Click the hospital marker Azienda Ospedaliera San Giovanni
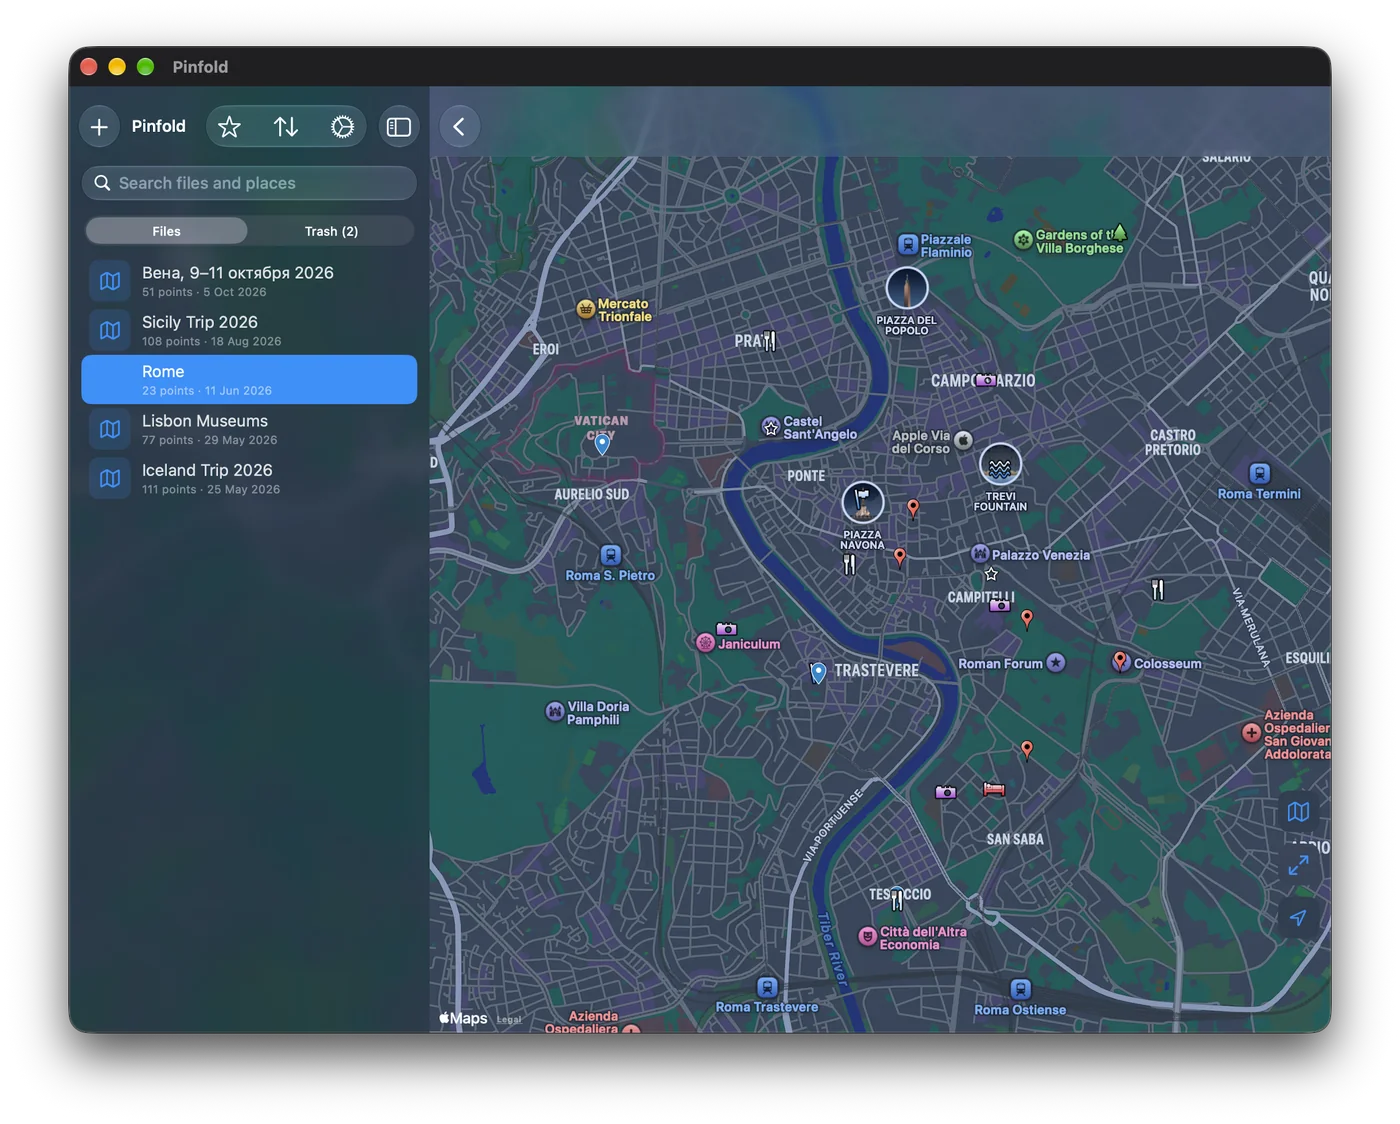Viewport: 1400px width, 1124px height. (1251, 732)
